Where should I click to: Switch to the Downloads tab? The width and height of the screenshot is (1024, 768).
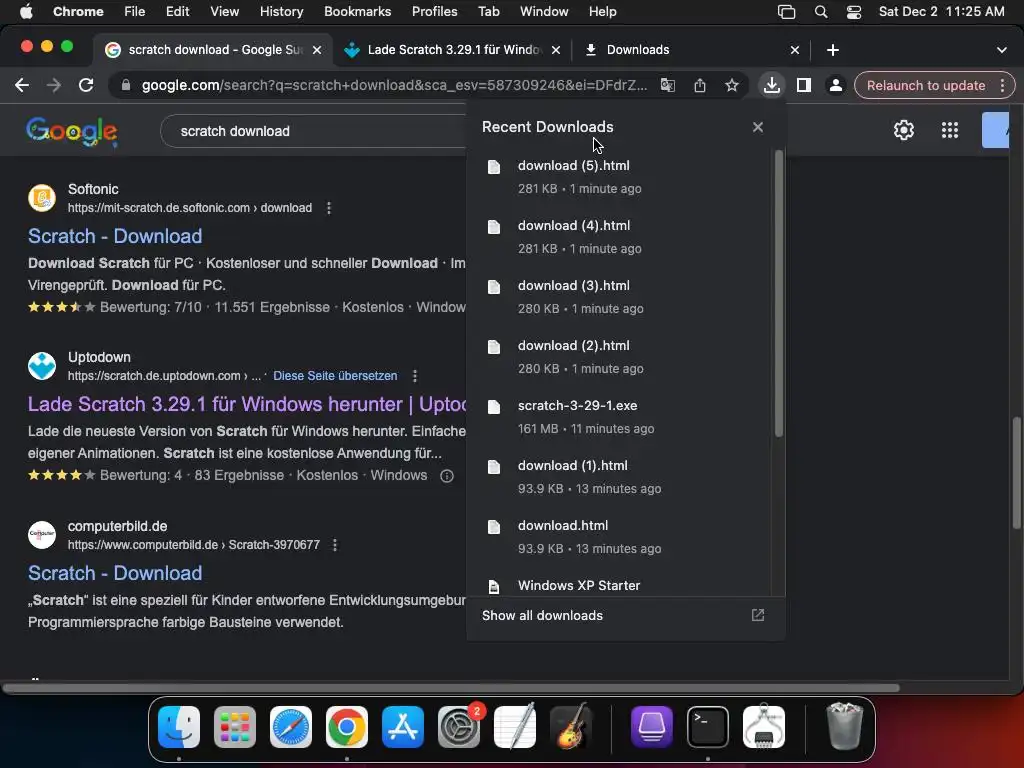[x=692, y=50]
